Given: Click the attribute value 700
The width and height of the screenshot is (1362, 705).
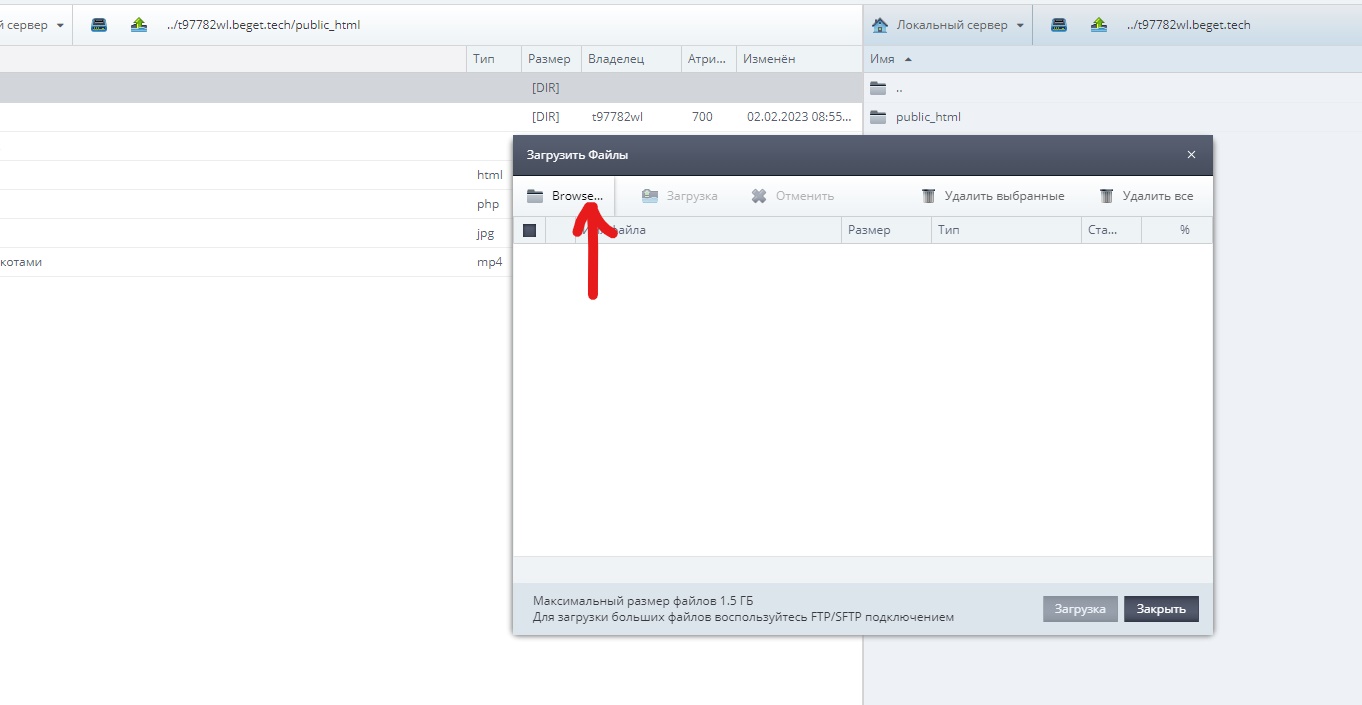Looking at the screenshot, I should pyautogui.click(x=702, y=117).
